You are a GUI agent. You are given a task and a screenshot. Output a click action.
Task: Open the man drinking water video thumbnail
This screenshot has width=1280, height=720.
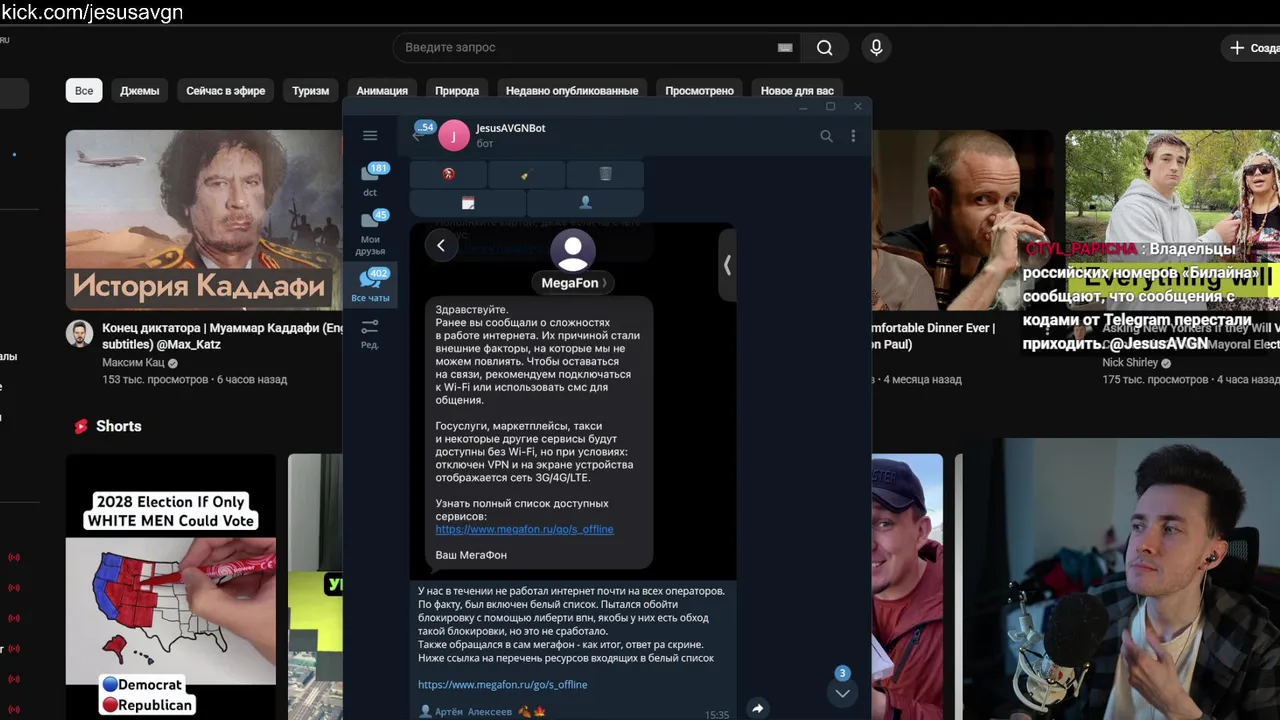pyautogui.click(x=960, y=220)
